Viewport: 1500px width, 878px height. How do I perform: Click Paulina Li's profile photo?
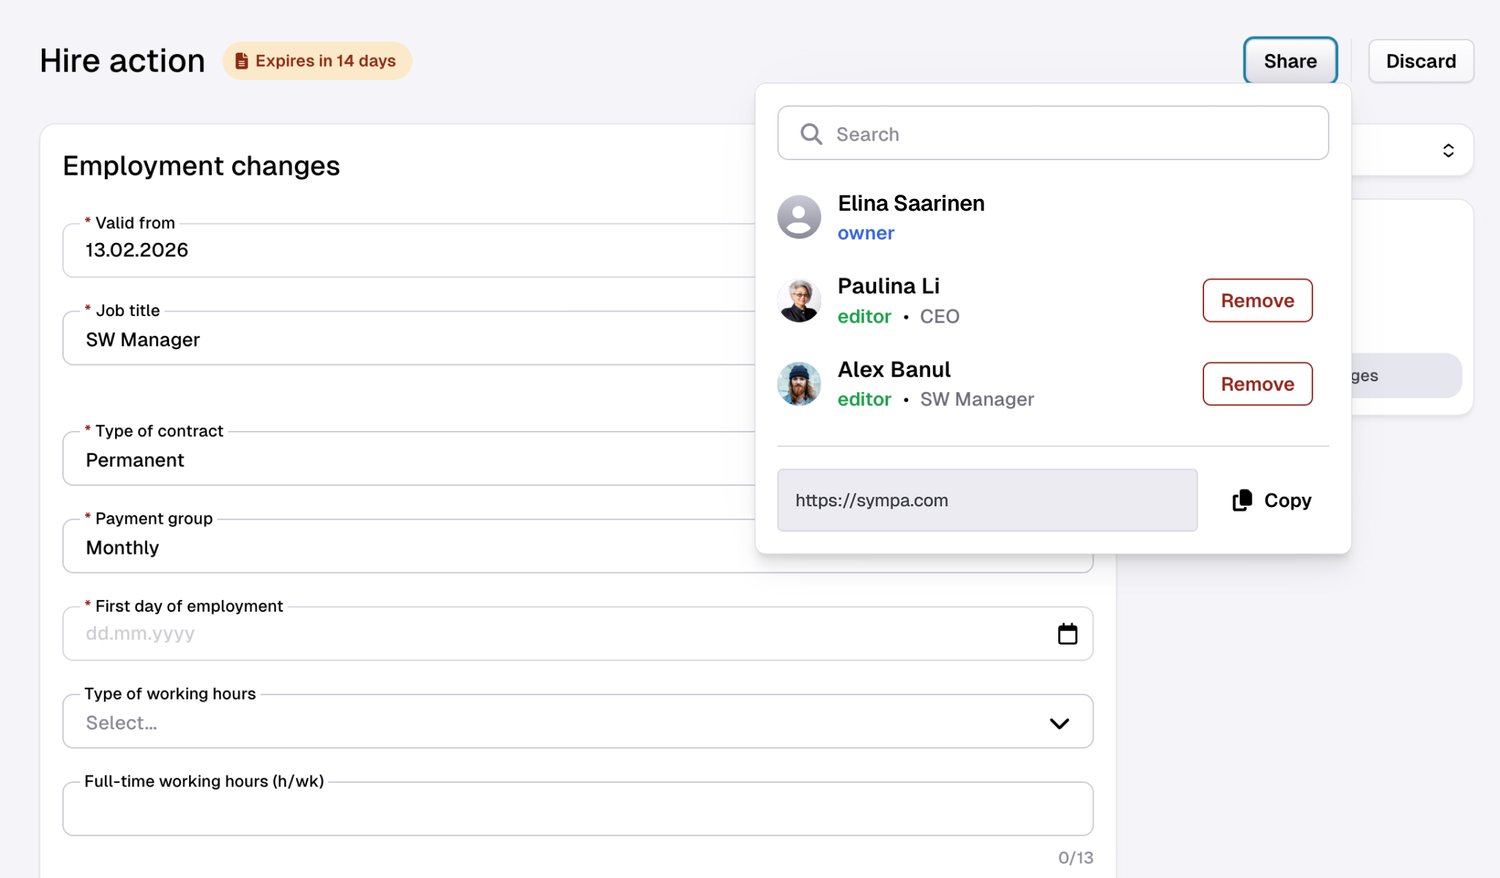[799, 300]
